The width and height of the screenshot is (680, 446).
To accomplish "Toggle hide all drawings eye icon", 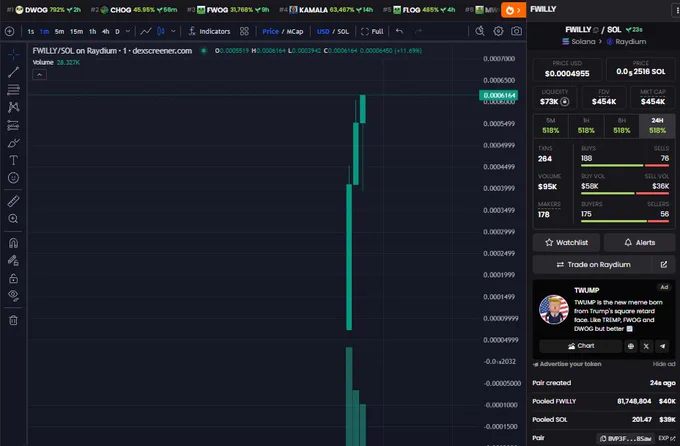I will click(x=13, y=296).
